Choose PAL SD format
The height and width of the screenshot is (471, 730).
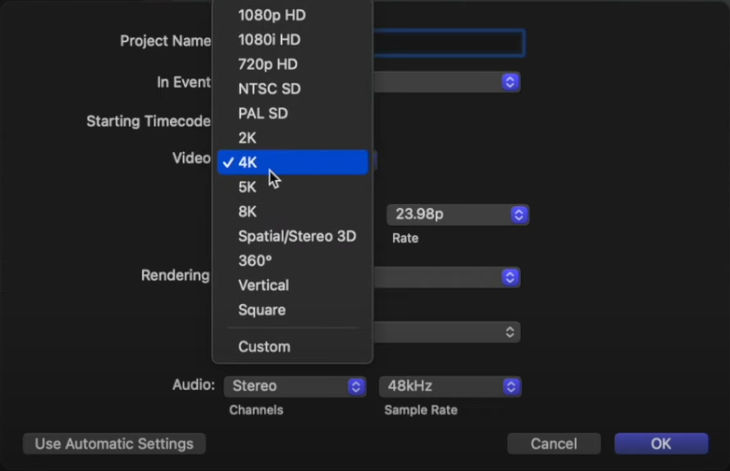(263, 113)
